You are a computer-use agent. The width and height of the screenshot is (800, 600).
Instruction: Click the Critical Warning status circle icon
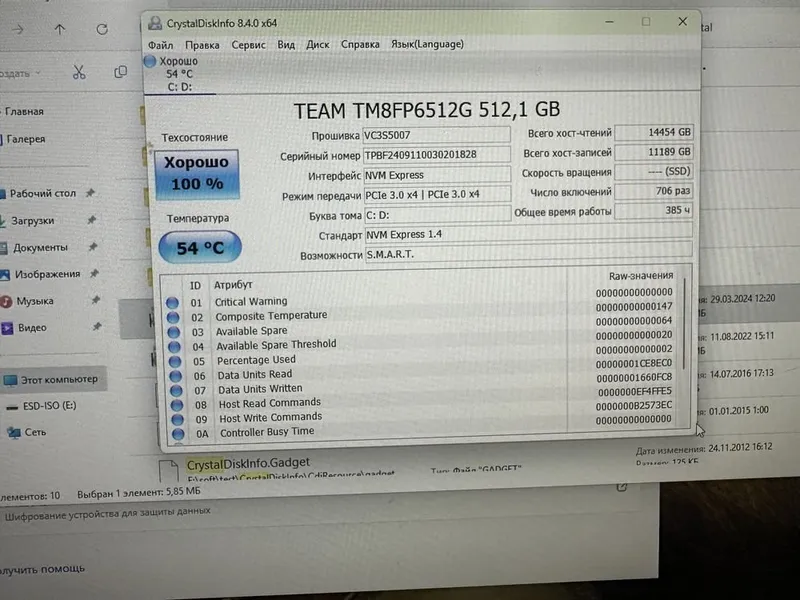(x=172, y=303)
